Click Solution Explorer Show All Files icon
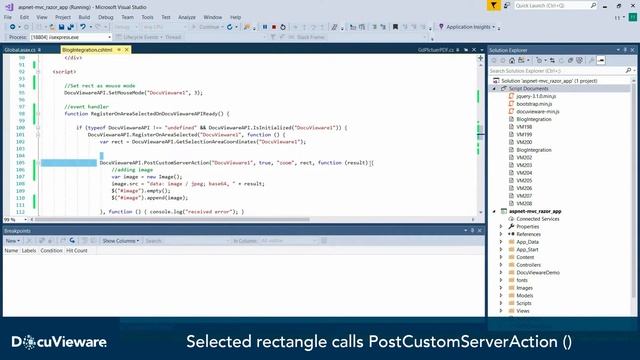This screenshot has width=640, height=360. 580,60
